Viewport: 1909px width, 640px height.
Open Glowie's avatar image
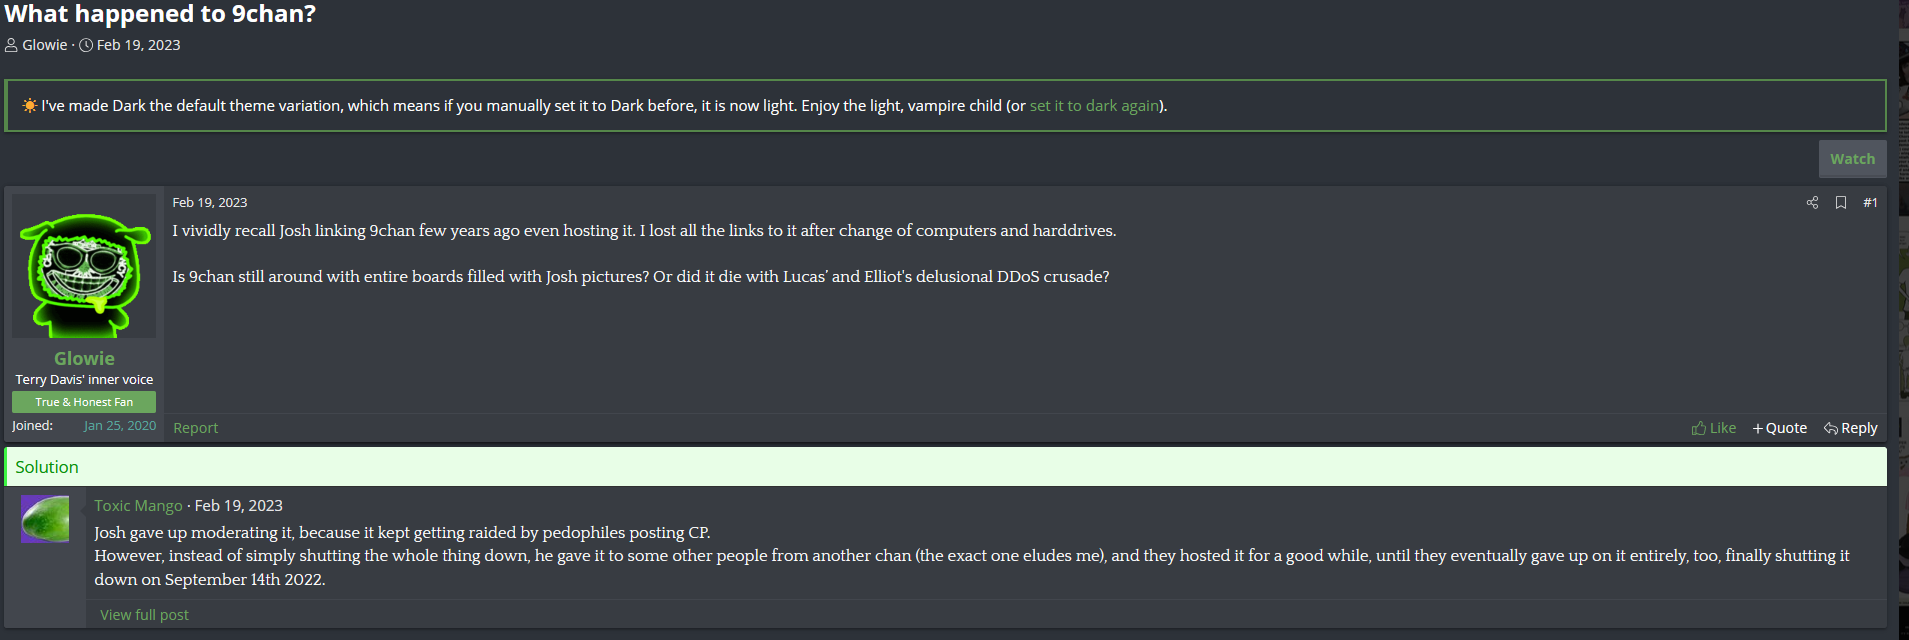[84, 266]
